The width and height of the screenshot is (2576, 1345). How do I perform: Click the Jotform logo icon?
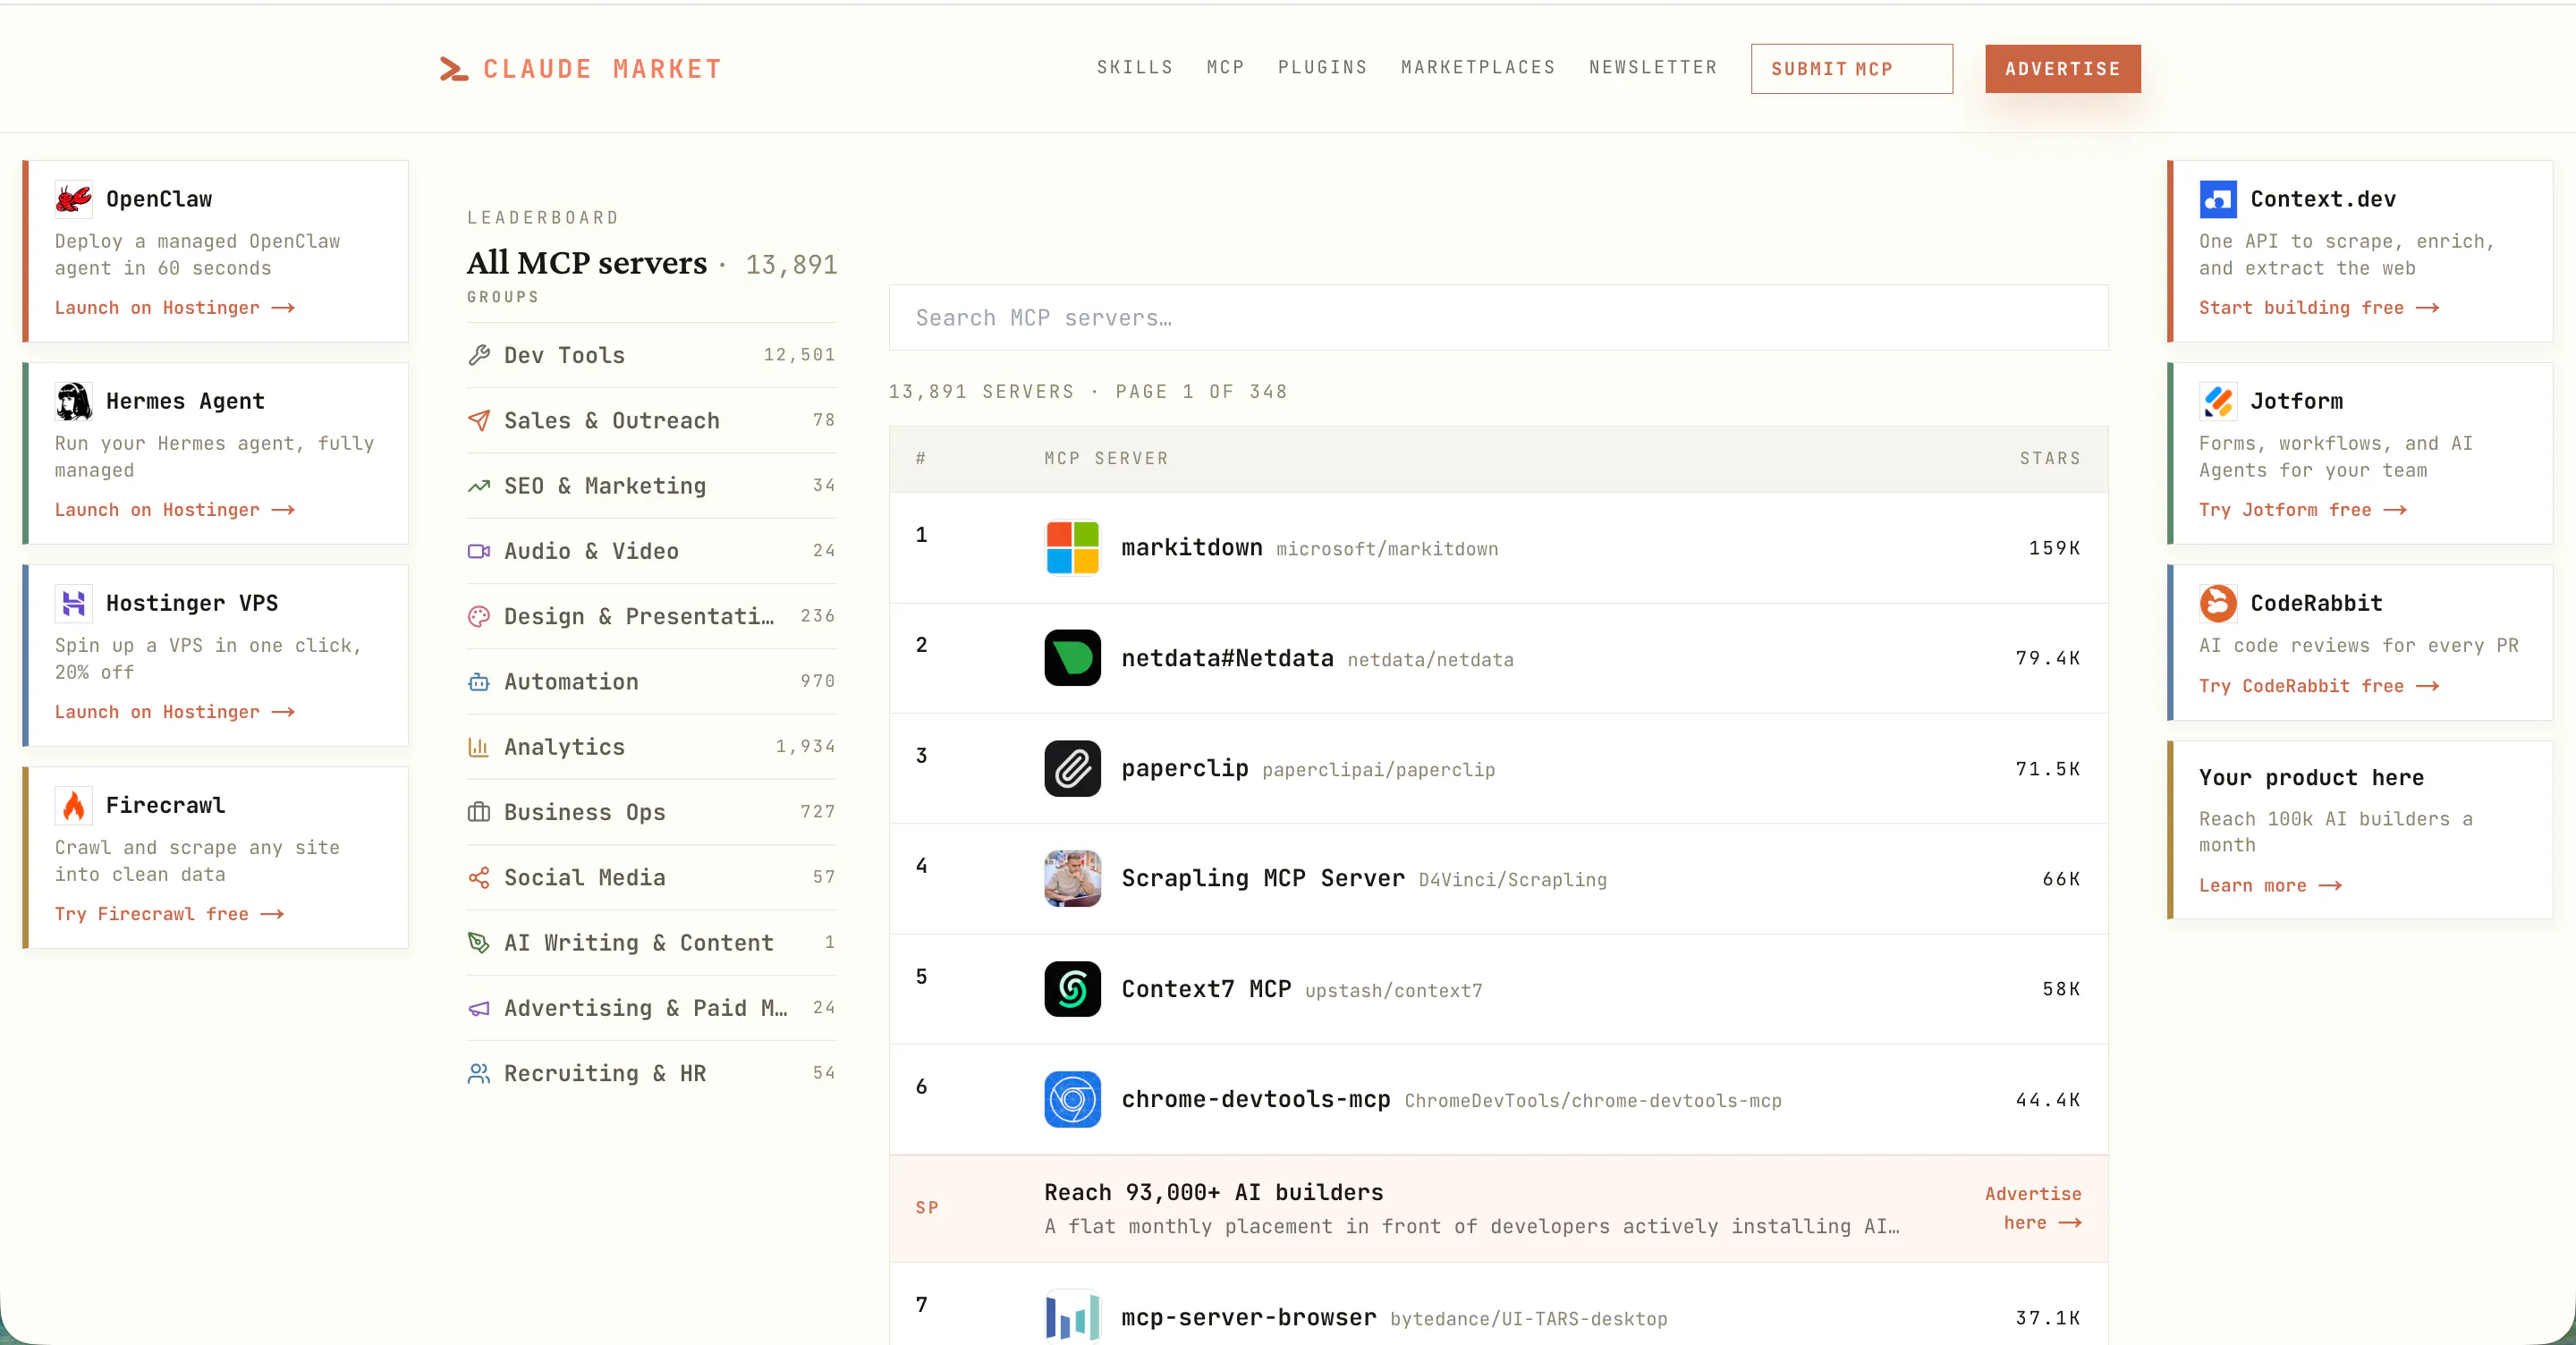pos(2218,401)
